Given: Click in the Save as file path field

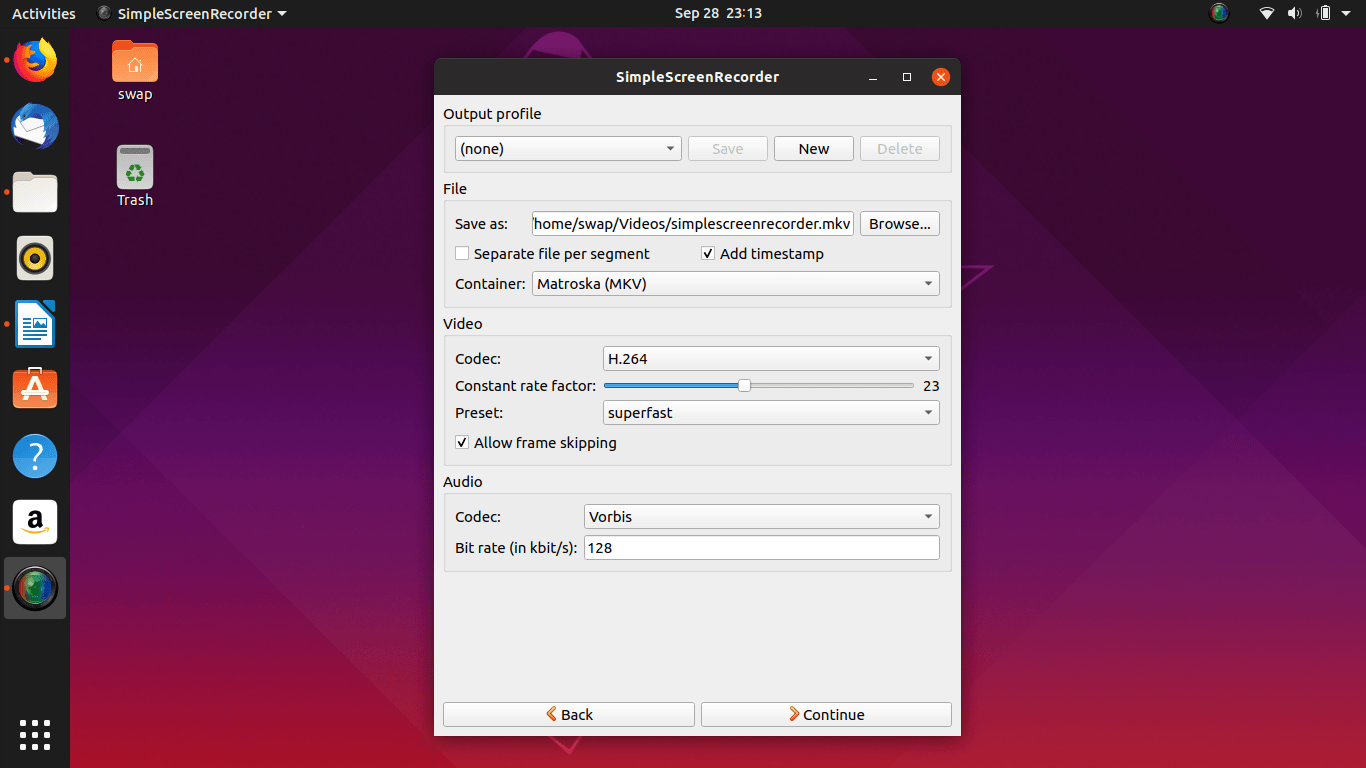Looking at the screenshot, I should click(x=693, y=224).
